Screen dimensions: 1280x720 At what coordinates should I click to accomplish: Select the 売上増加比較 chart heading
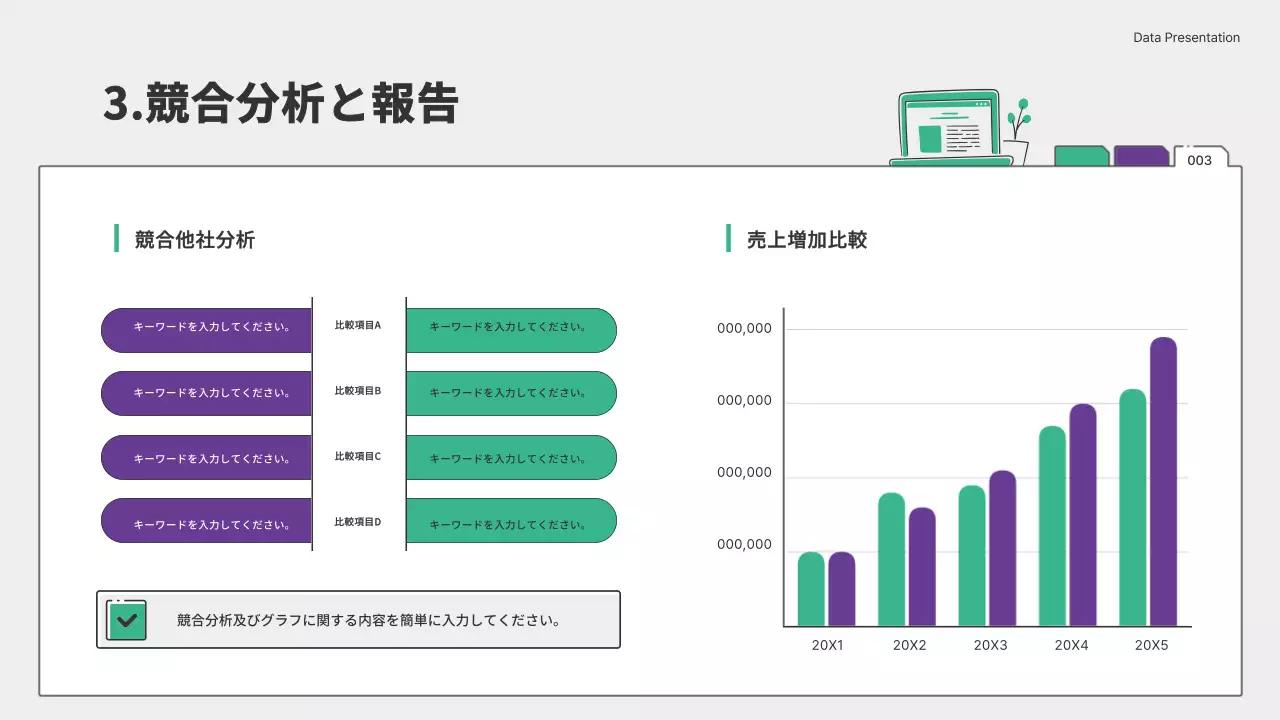pos(806,240)
